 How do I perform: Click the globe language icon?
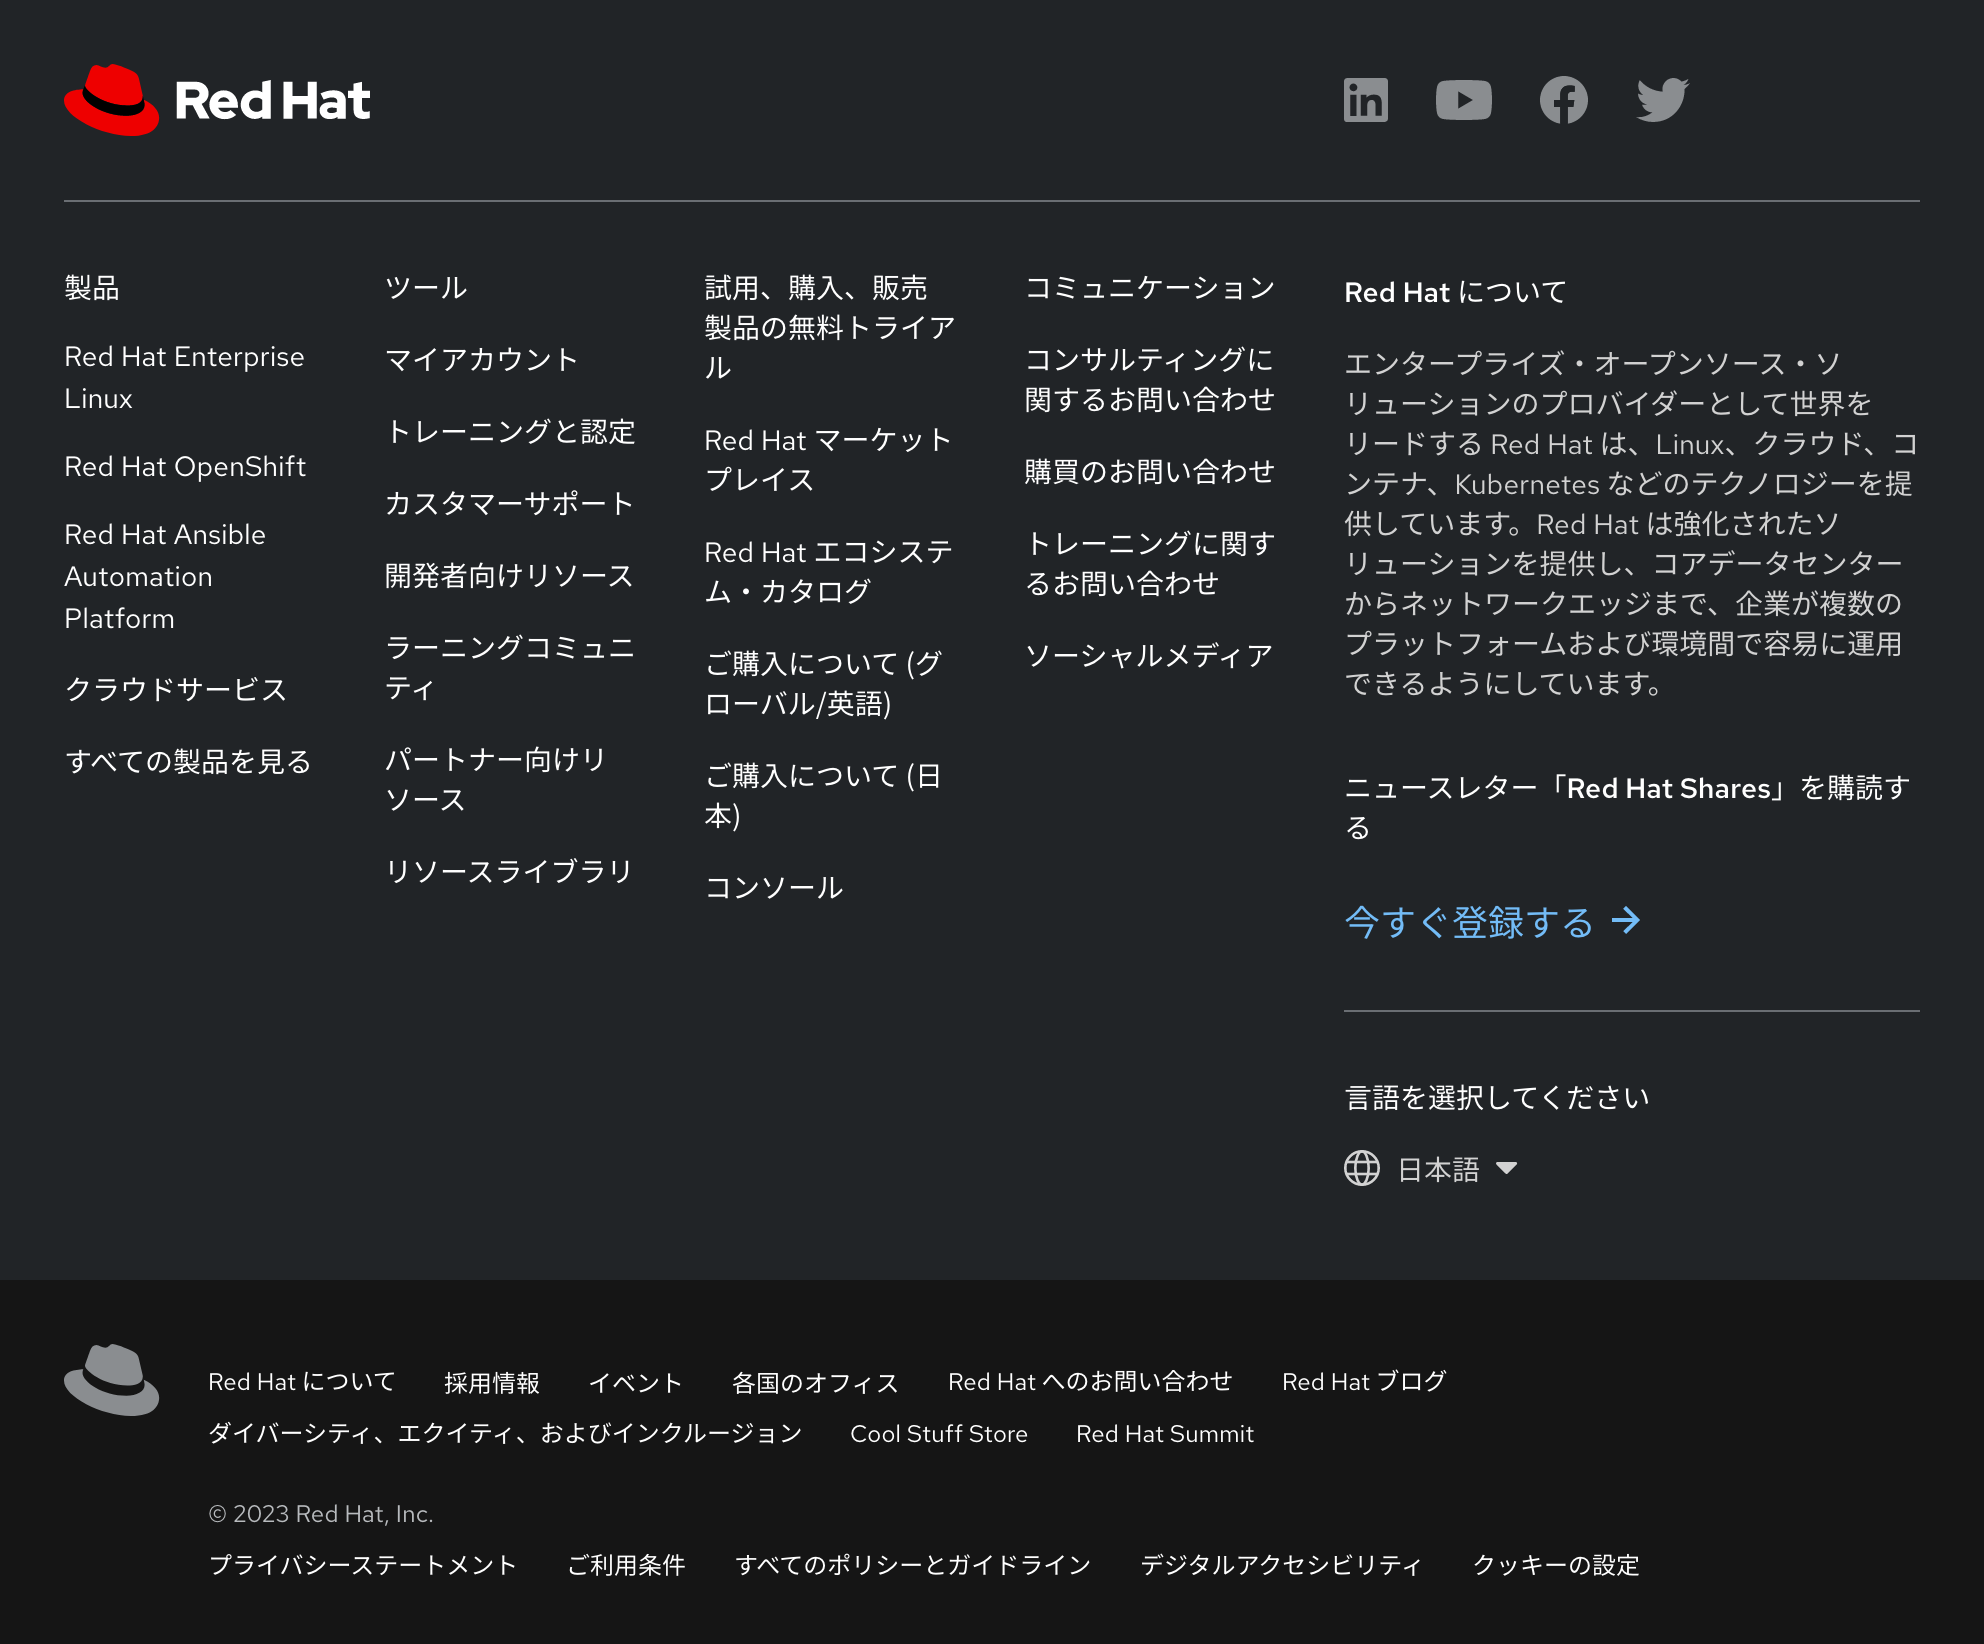[x=1362, y=1167]
